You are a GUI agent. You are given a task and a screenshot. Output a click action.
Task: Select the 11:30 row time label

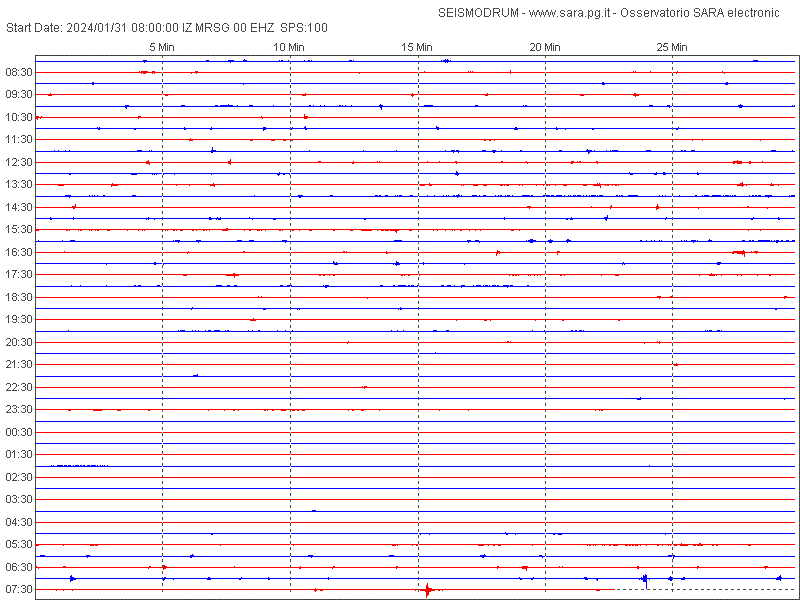tap(19, 139)
